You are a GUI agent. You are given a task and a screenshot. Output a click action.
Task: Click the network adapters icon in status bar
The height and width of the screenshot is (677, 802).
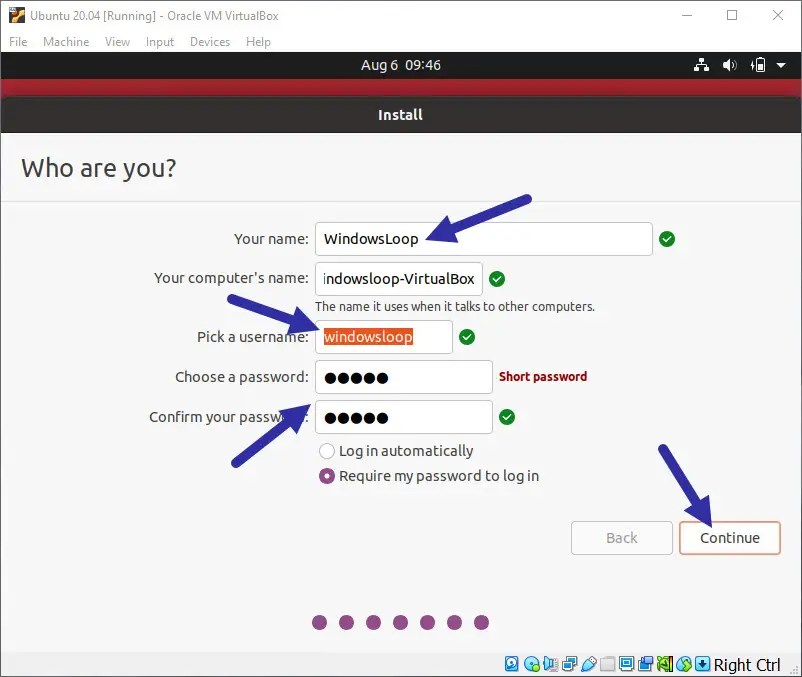point(569,663)
